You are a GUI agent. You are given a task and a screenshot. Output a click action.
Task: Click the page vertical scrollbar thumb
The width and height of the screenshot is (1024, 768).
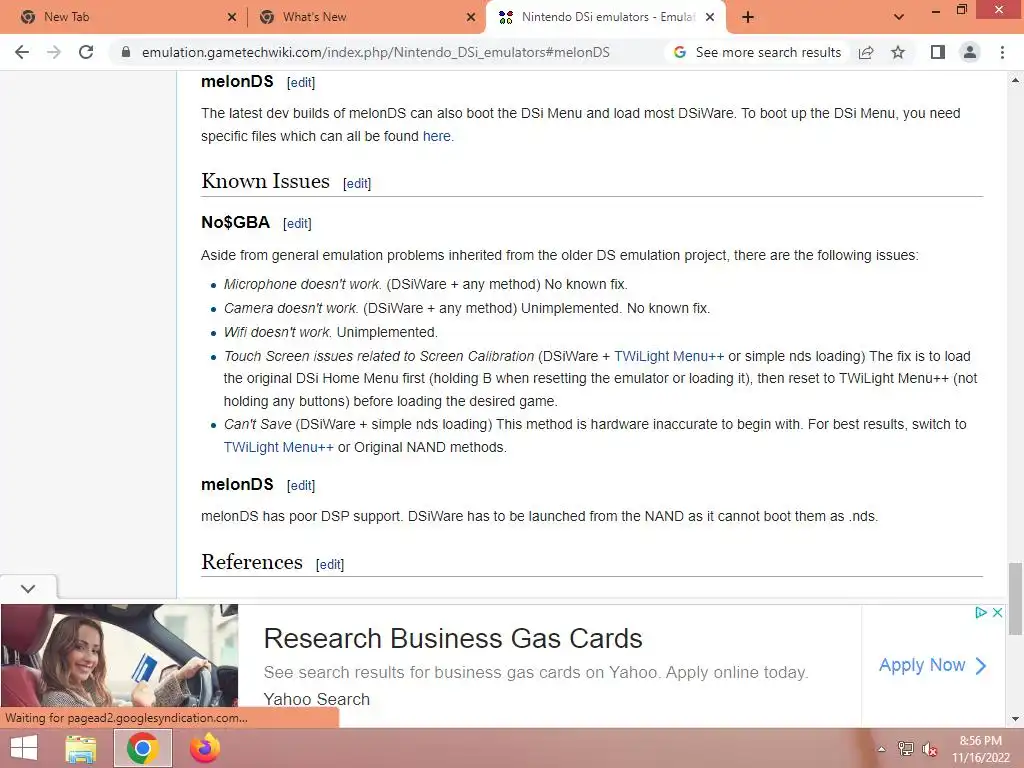(x=1015, y=598)
